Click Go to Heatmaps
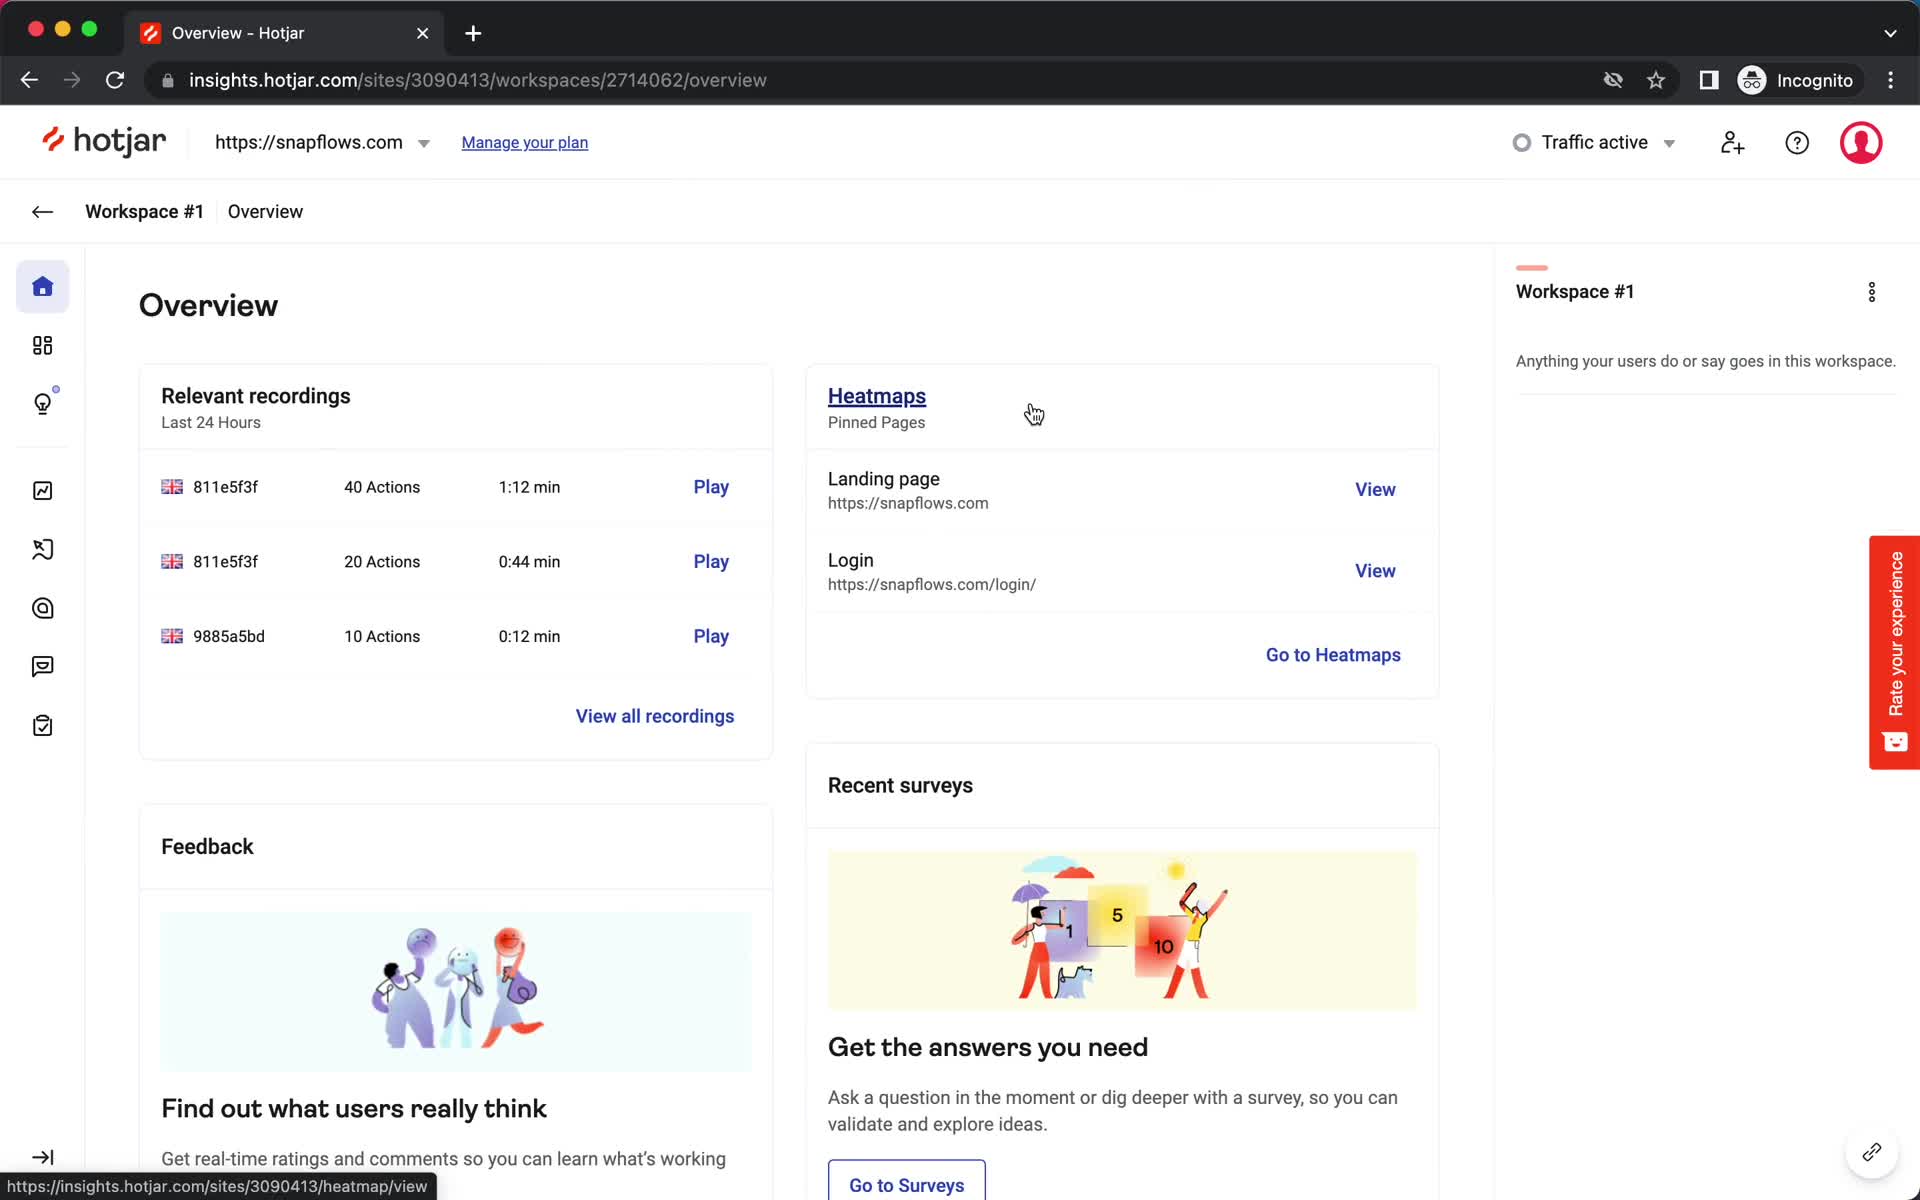1920x1200 pixels. [1333, 655]
